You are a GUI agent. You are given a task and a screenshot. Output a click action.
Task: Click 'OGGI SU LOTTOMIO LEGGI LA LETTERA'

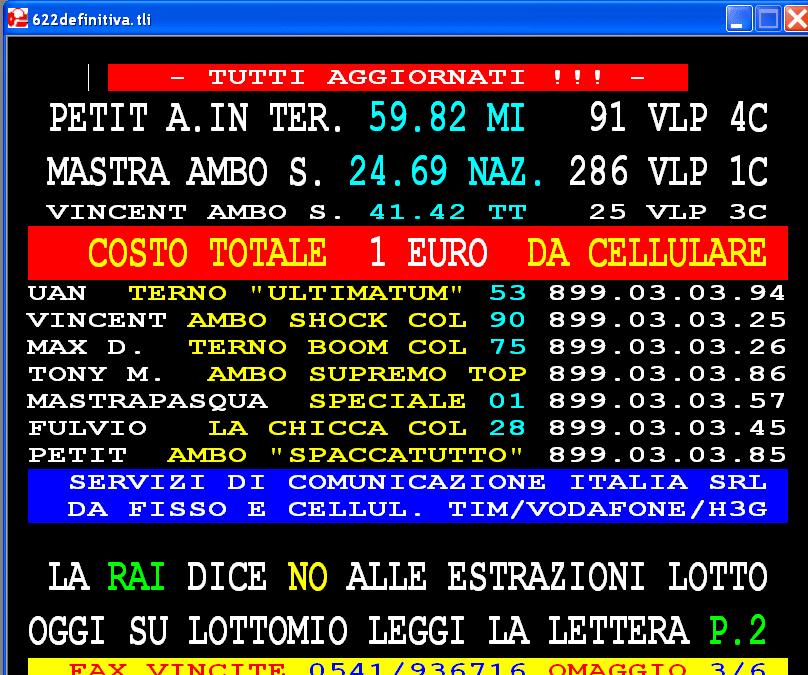tap(359, 631)
